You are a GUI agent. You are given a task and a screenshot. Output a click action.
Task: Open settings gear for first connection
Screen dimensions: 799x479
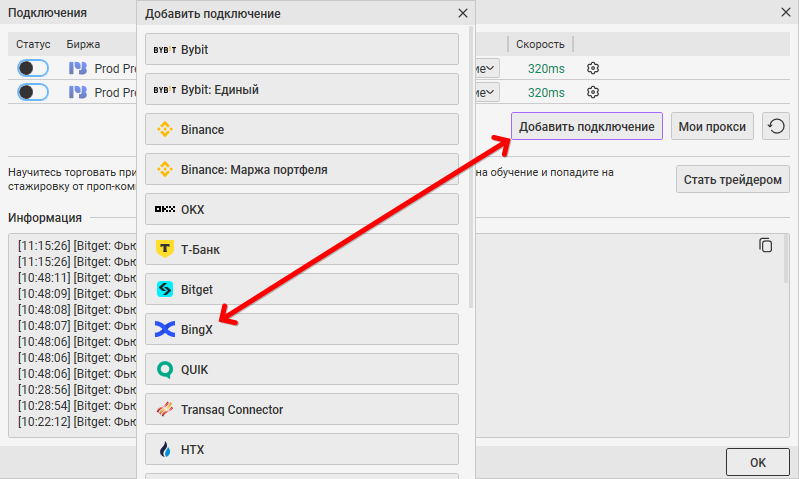[593, 68]
